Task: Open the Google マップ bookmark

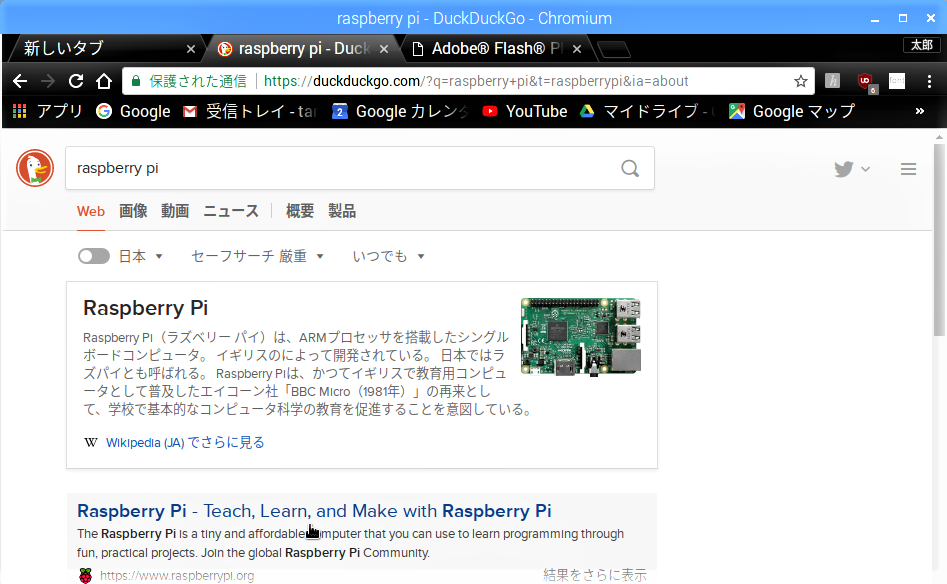Action: coord(792,111)
